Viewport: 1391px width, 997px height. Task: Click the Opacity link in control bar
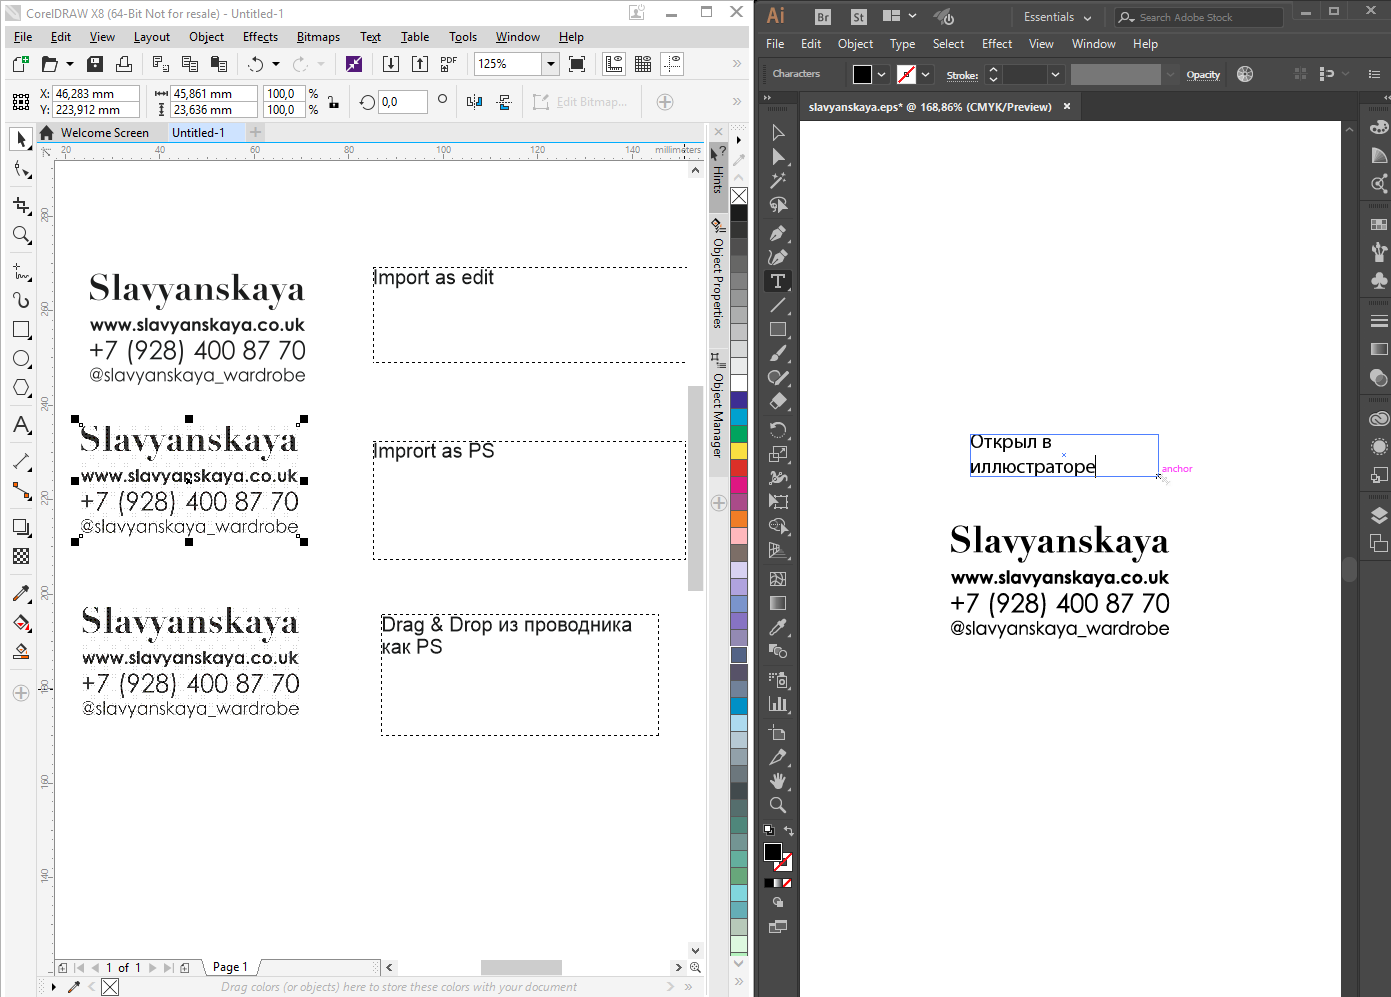(x=1203, y=75)
